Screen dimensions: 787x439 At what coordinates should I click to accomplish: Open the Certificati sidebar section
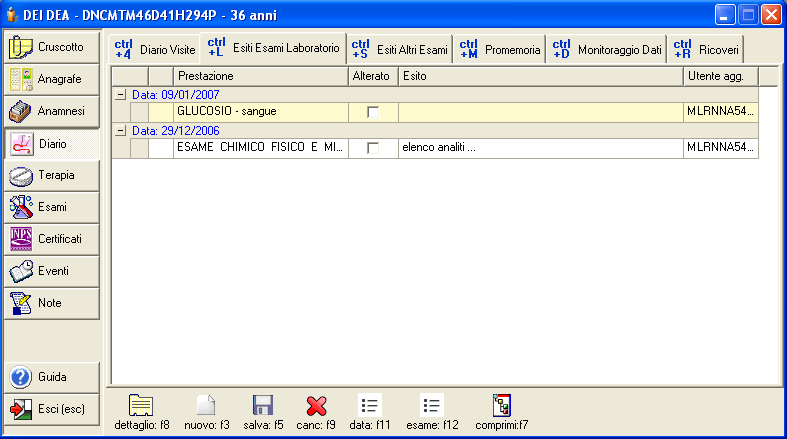point(53,239)
